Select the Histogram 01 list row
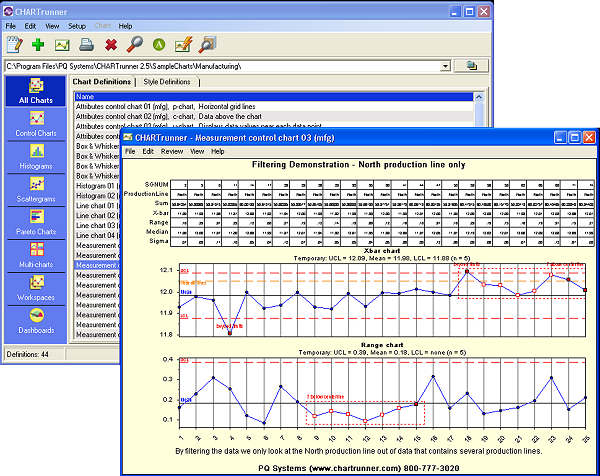Screen dimensions: 600x476 (x=98, y=186)
